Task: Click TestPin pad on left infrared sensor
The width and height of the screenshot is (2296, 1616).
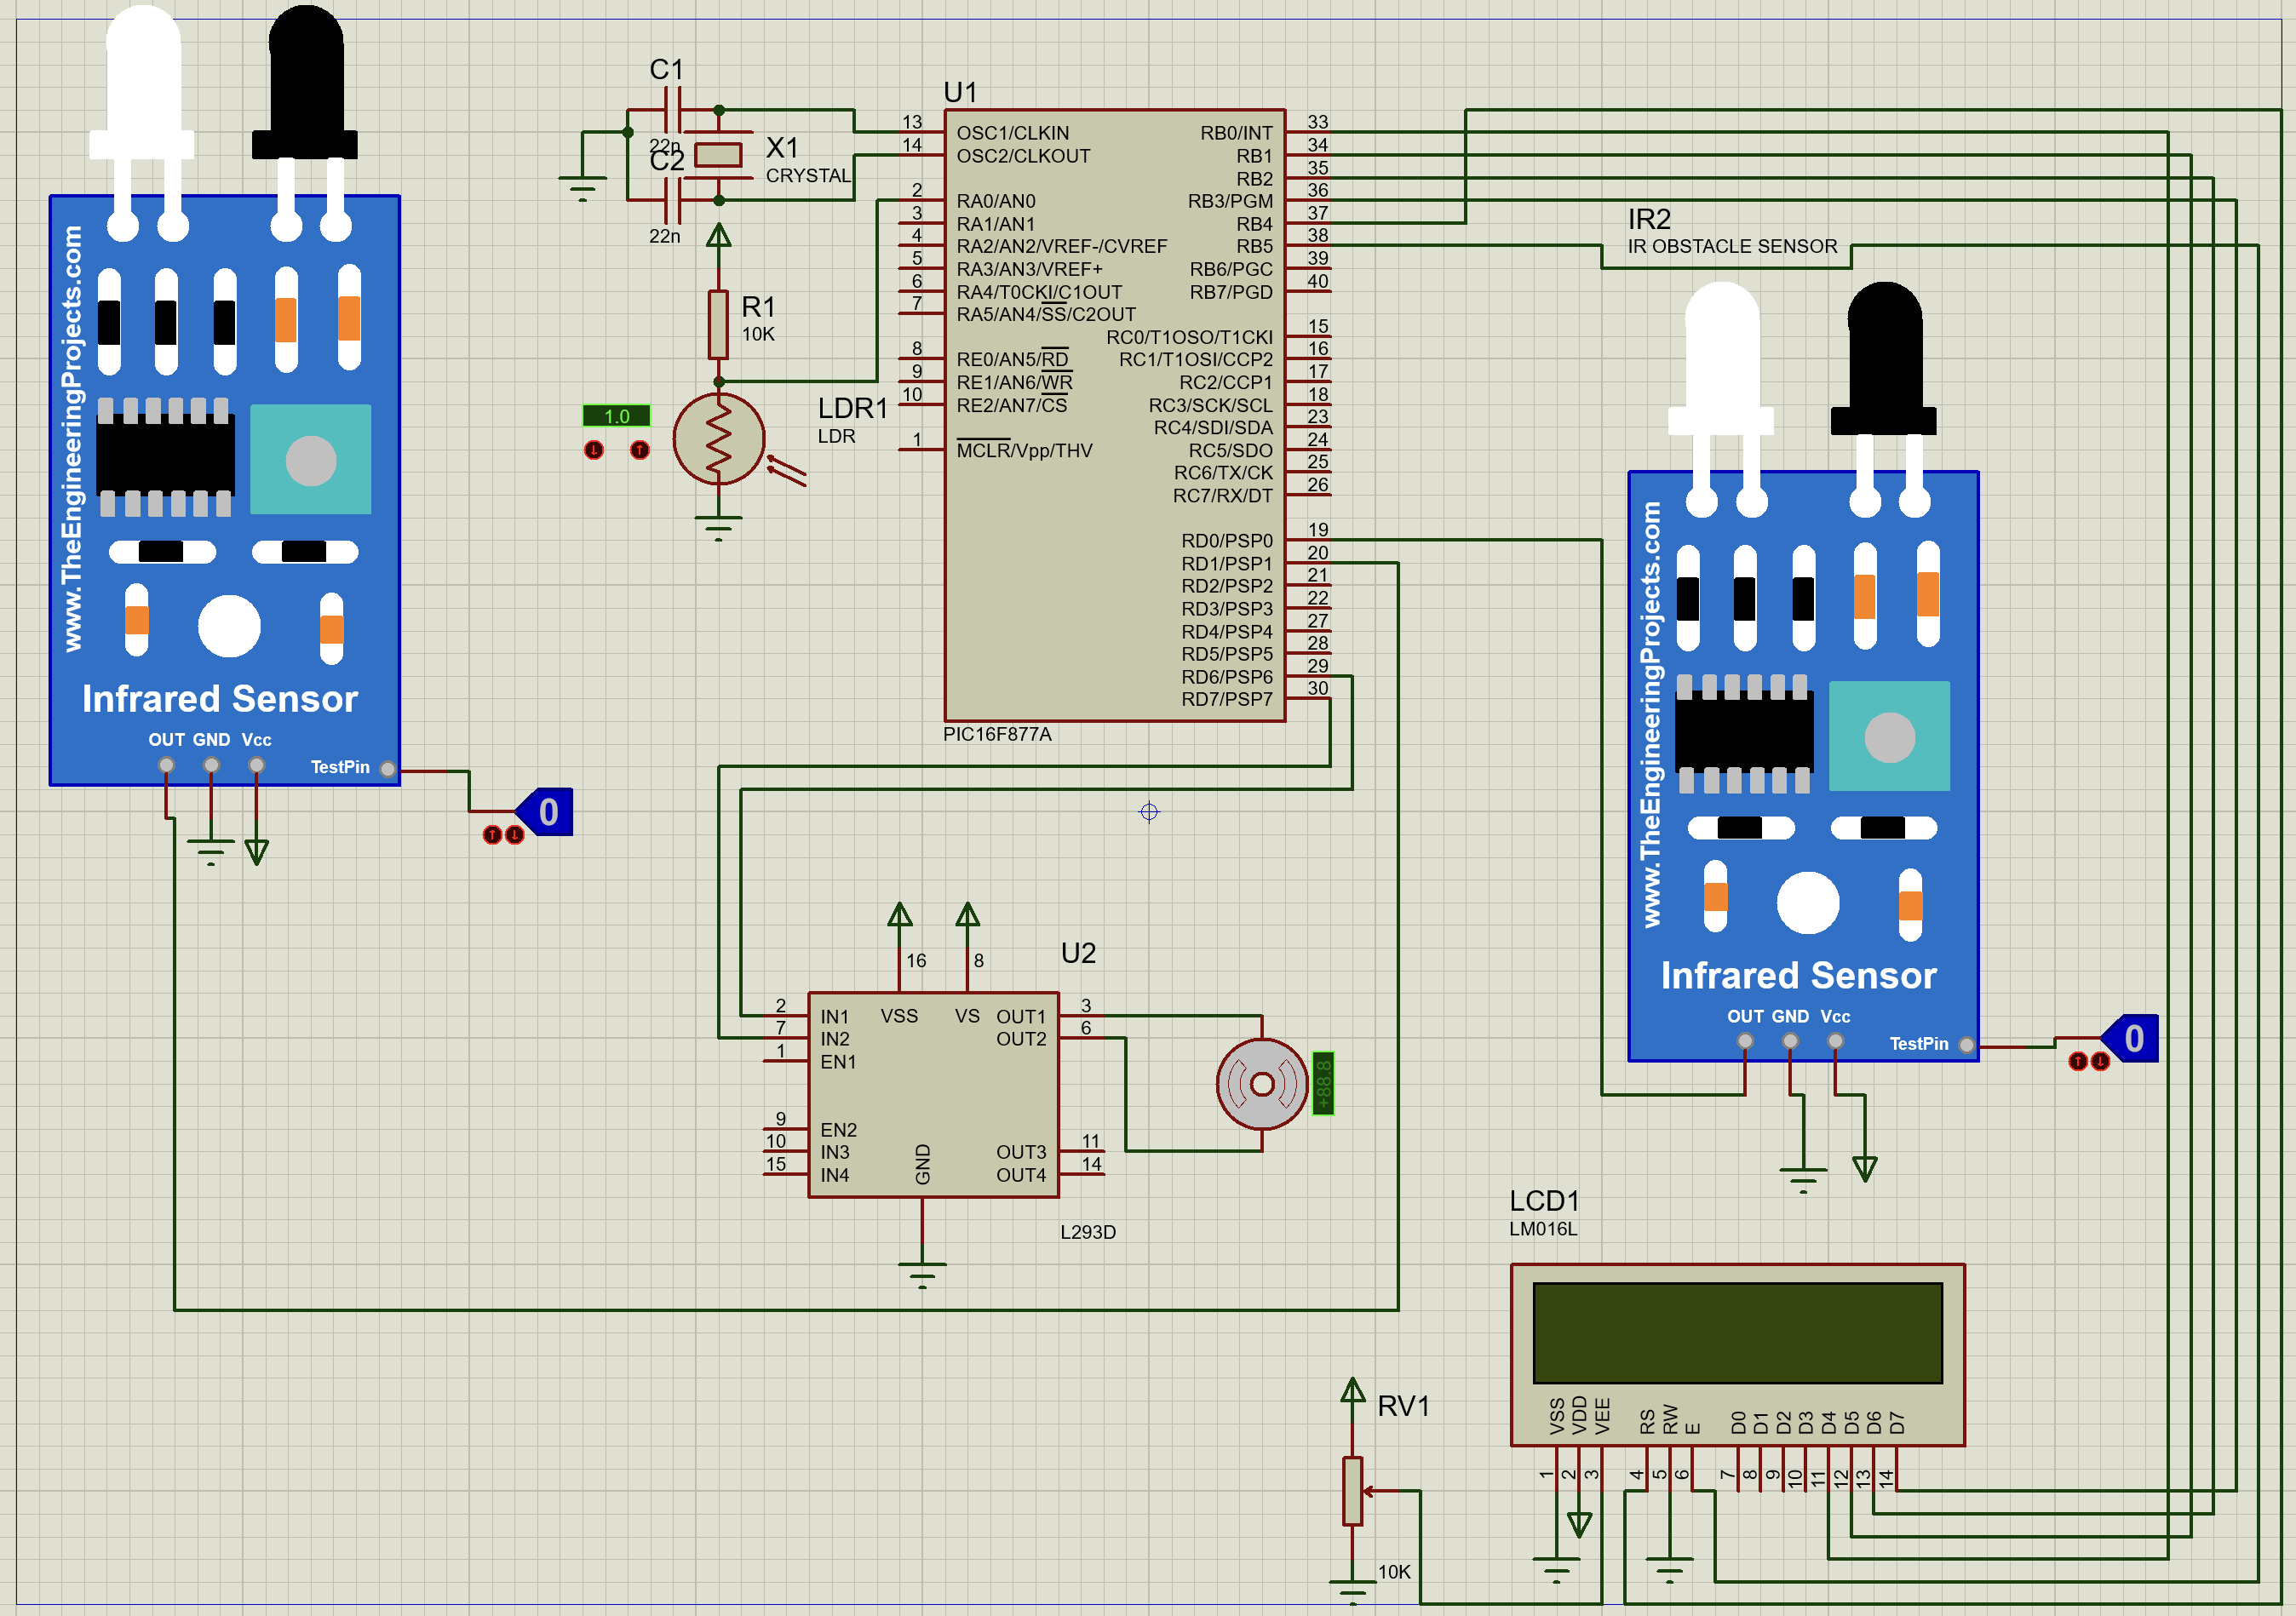Action: pos(388,769)
